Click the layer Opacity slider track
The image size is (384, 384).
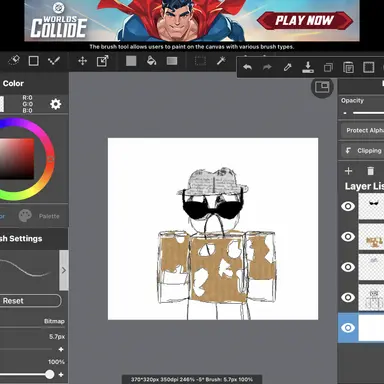(368, 113)
